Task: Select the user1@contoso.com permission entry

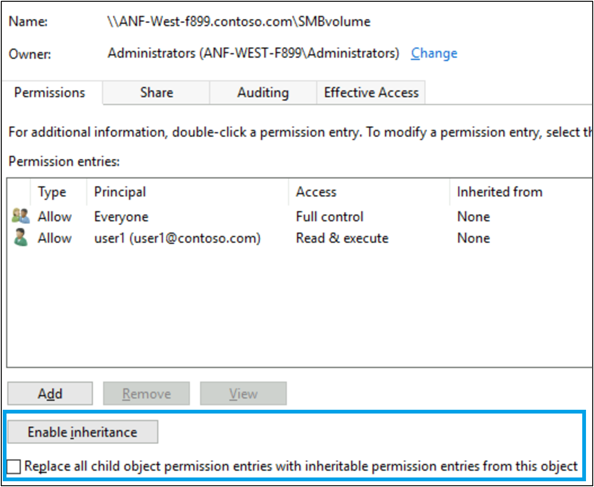Action: (299, 238)
